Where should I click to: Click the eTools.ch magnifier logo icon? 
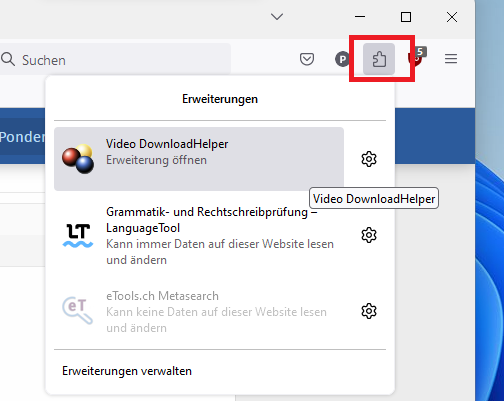78,311
